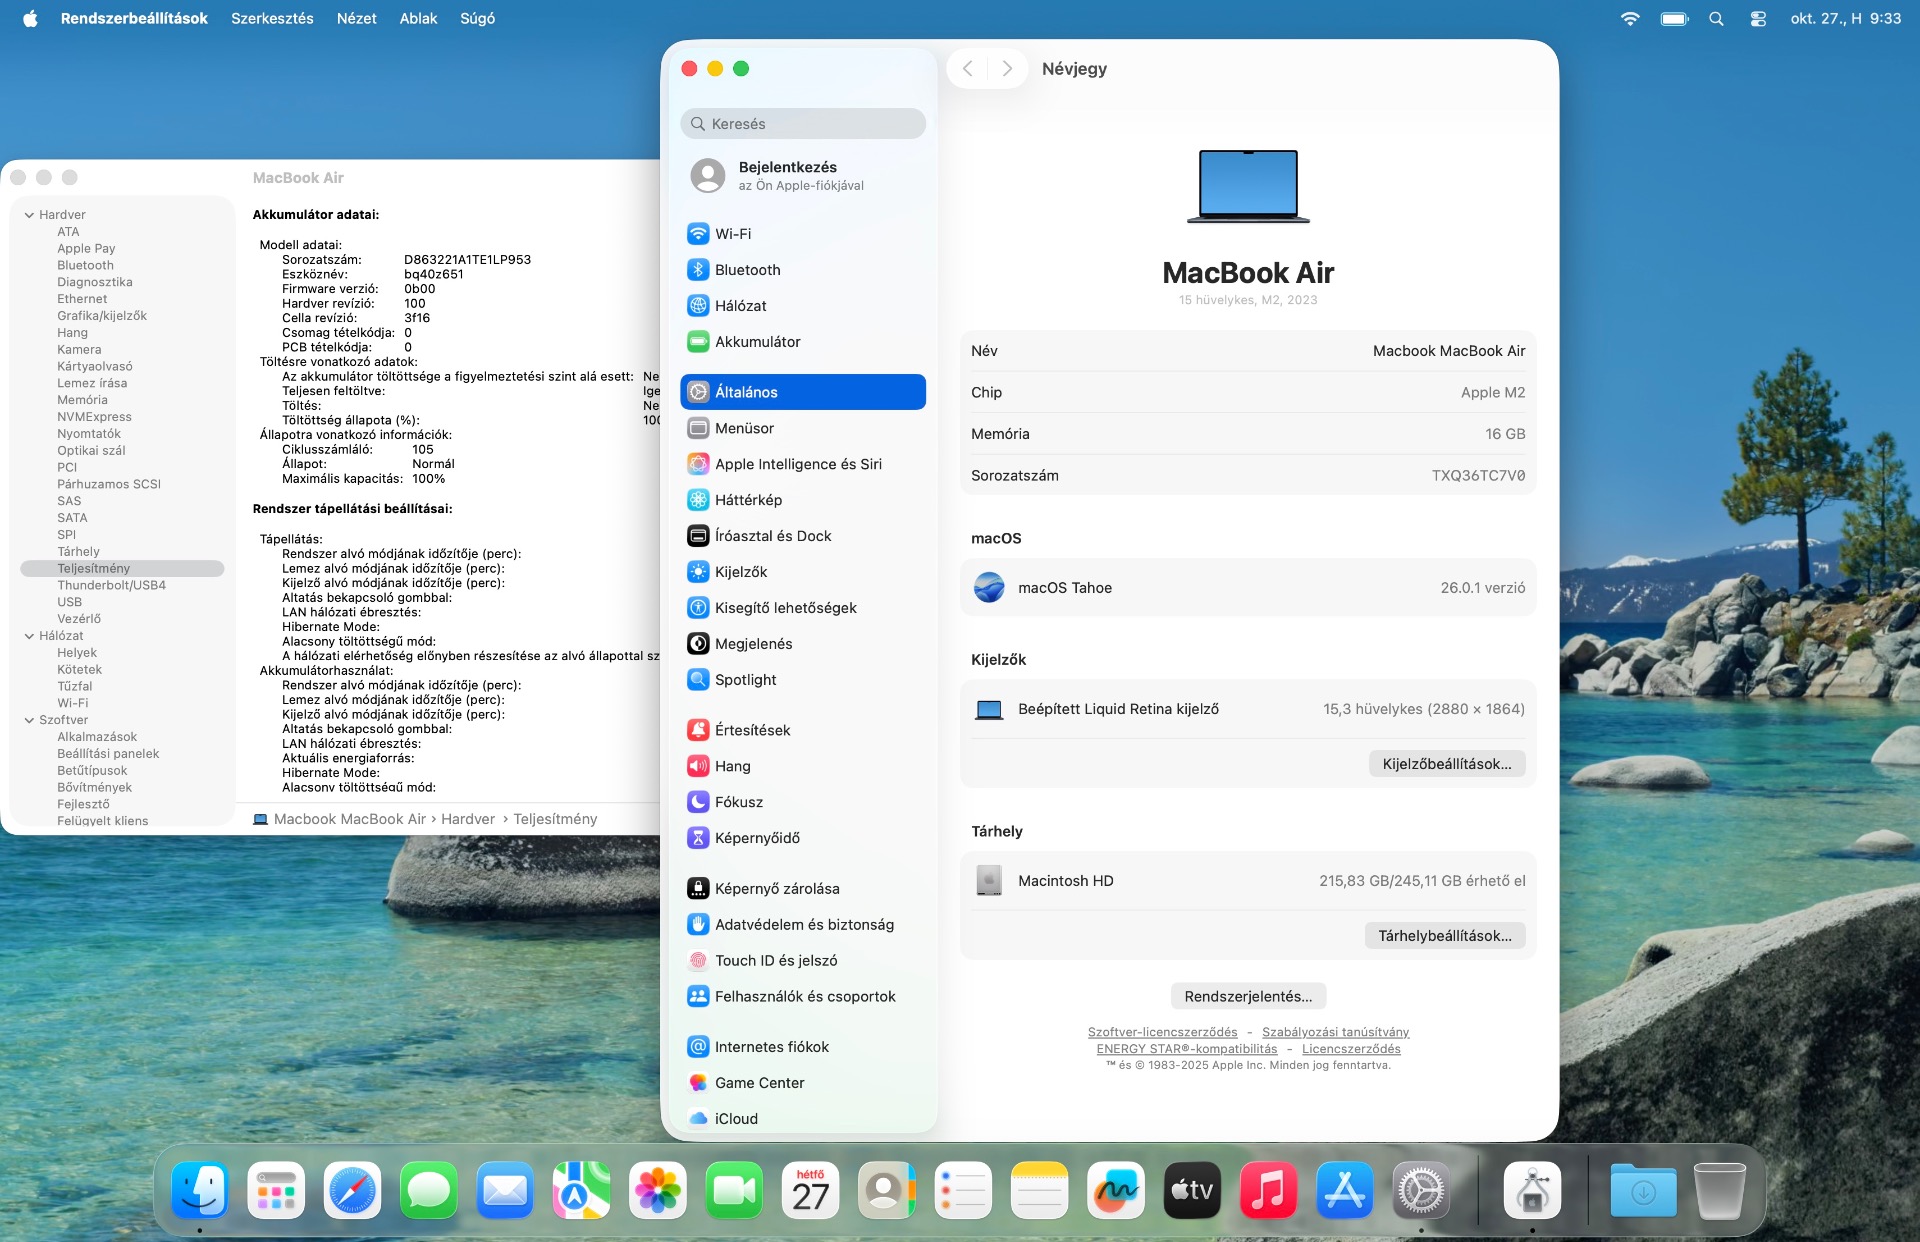Image resolution: width=1920 pixels, height=1242 pixels.
Task: Select Touch ID és jelszó
Action: tap(775, 960)
